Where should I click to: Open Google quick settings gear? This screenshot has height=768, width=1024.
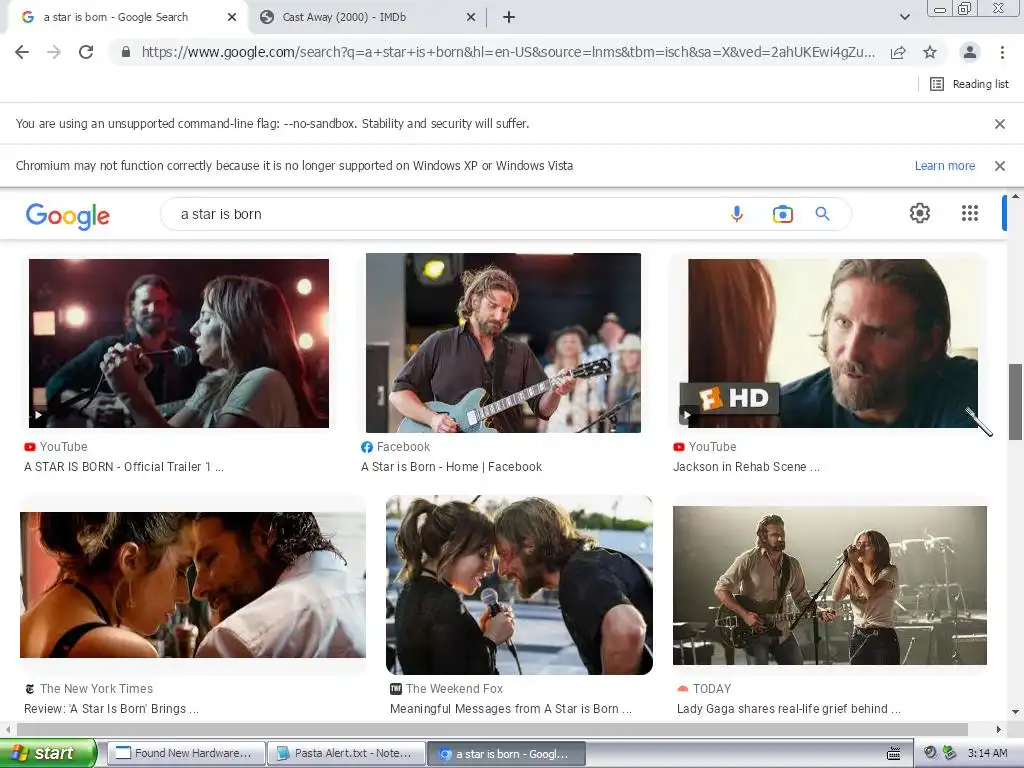click(x=920, y=213)
